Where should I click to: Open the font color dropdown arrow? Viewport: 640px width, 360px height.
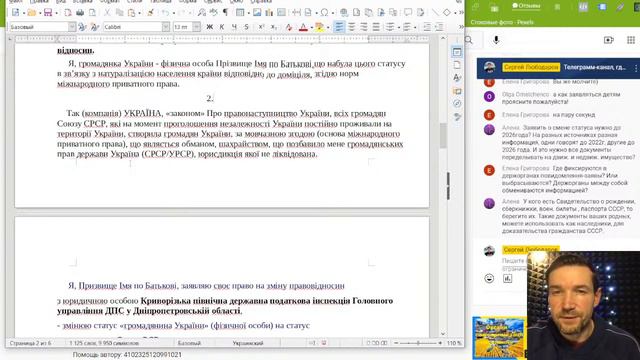pos(311,27)
